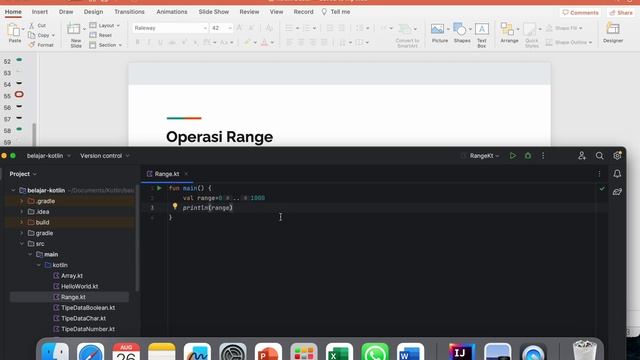Click the Tell me search field
Screen dimensions: 640x360
[336, 12]
